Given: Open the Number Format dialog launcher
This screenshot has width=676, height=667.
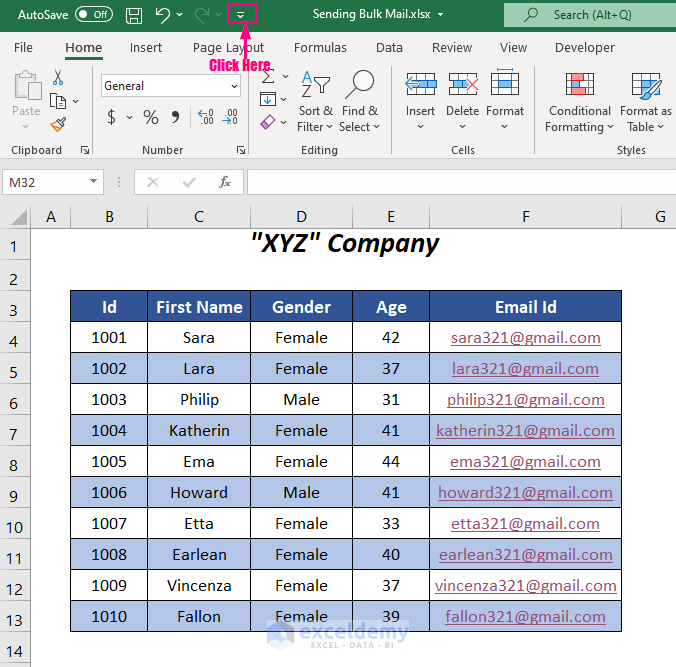Looking at the screenshot, I should (241, 150).
